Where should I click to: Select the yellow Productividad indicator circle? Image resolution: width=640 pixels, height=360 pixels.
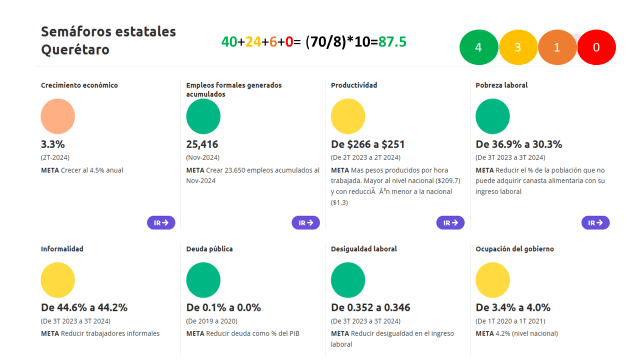click(348, 116)
